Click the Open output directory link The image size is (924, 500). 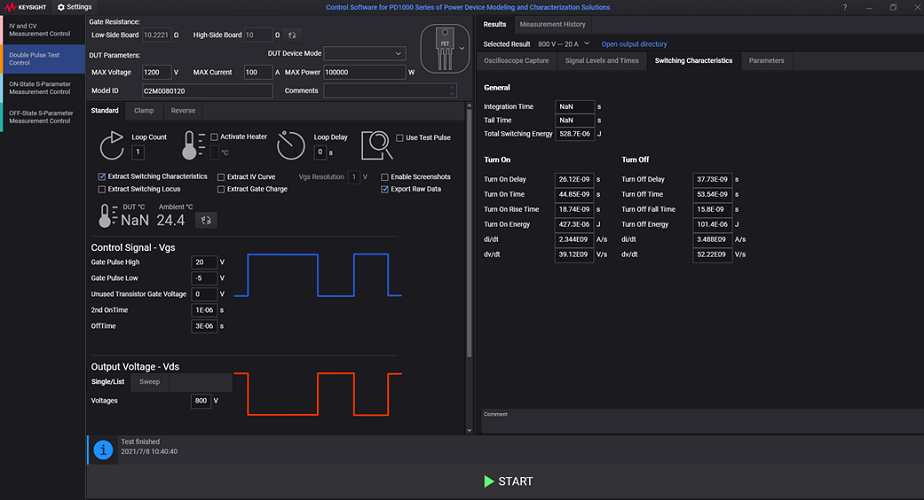(x=634, y=44)
